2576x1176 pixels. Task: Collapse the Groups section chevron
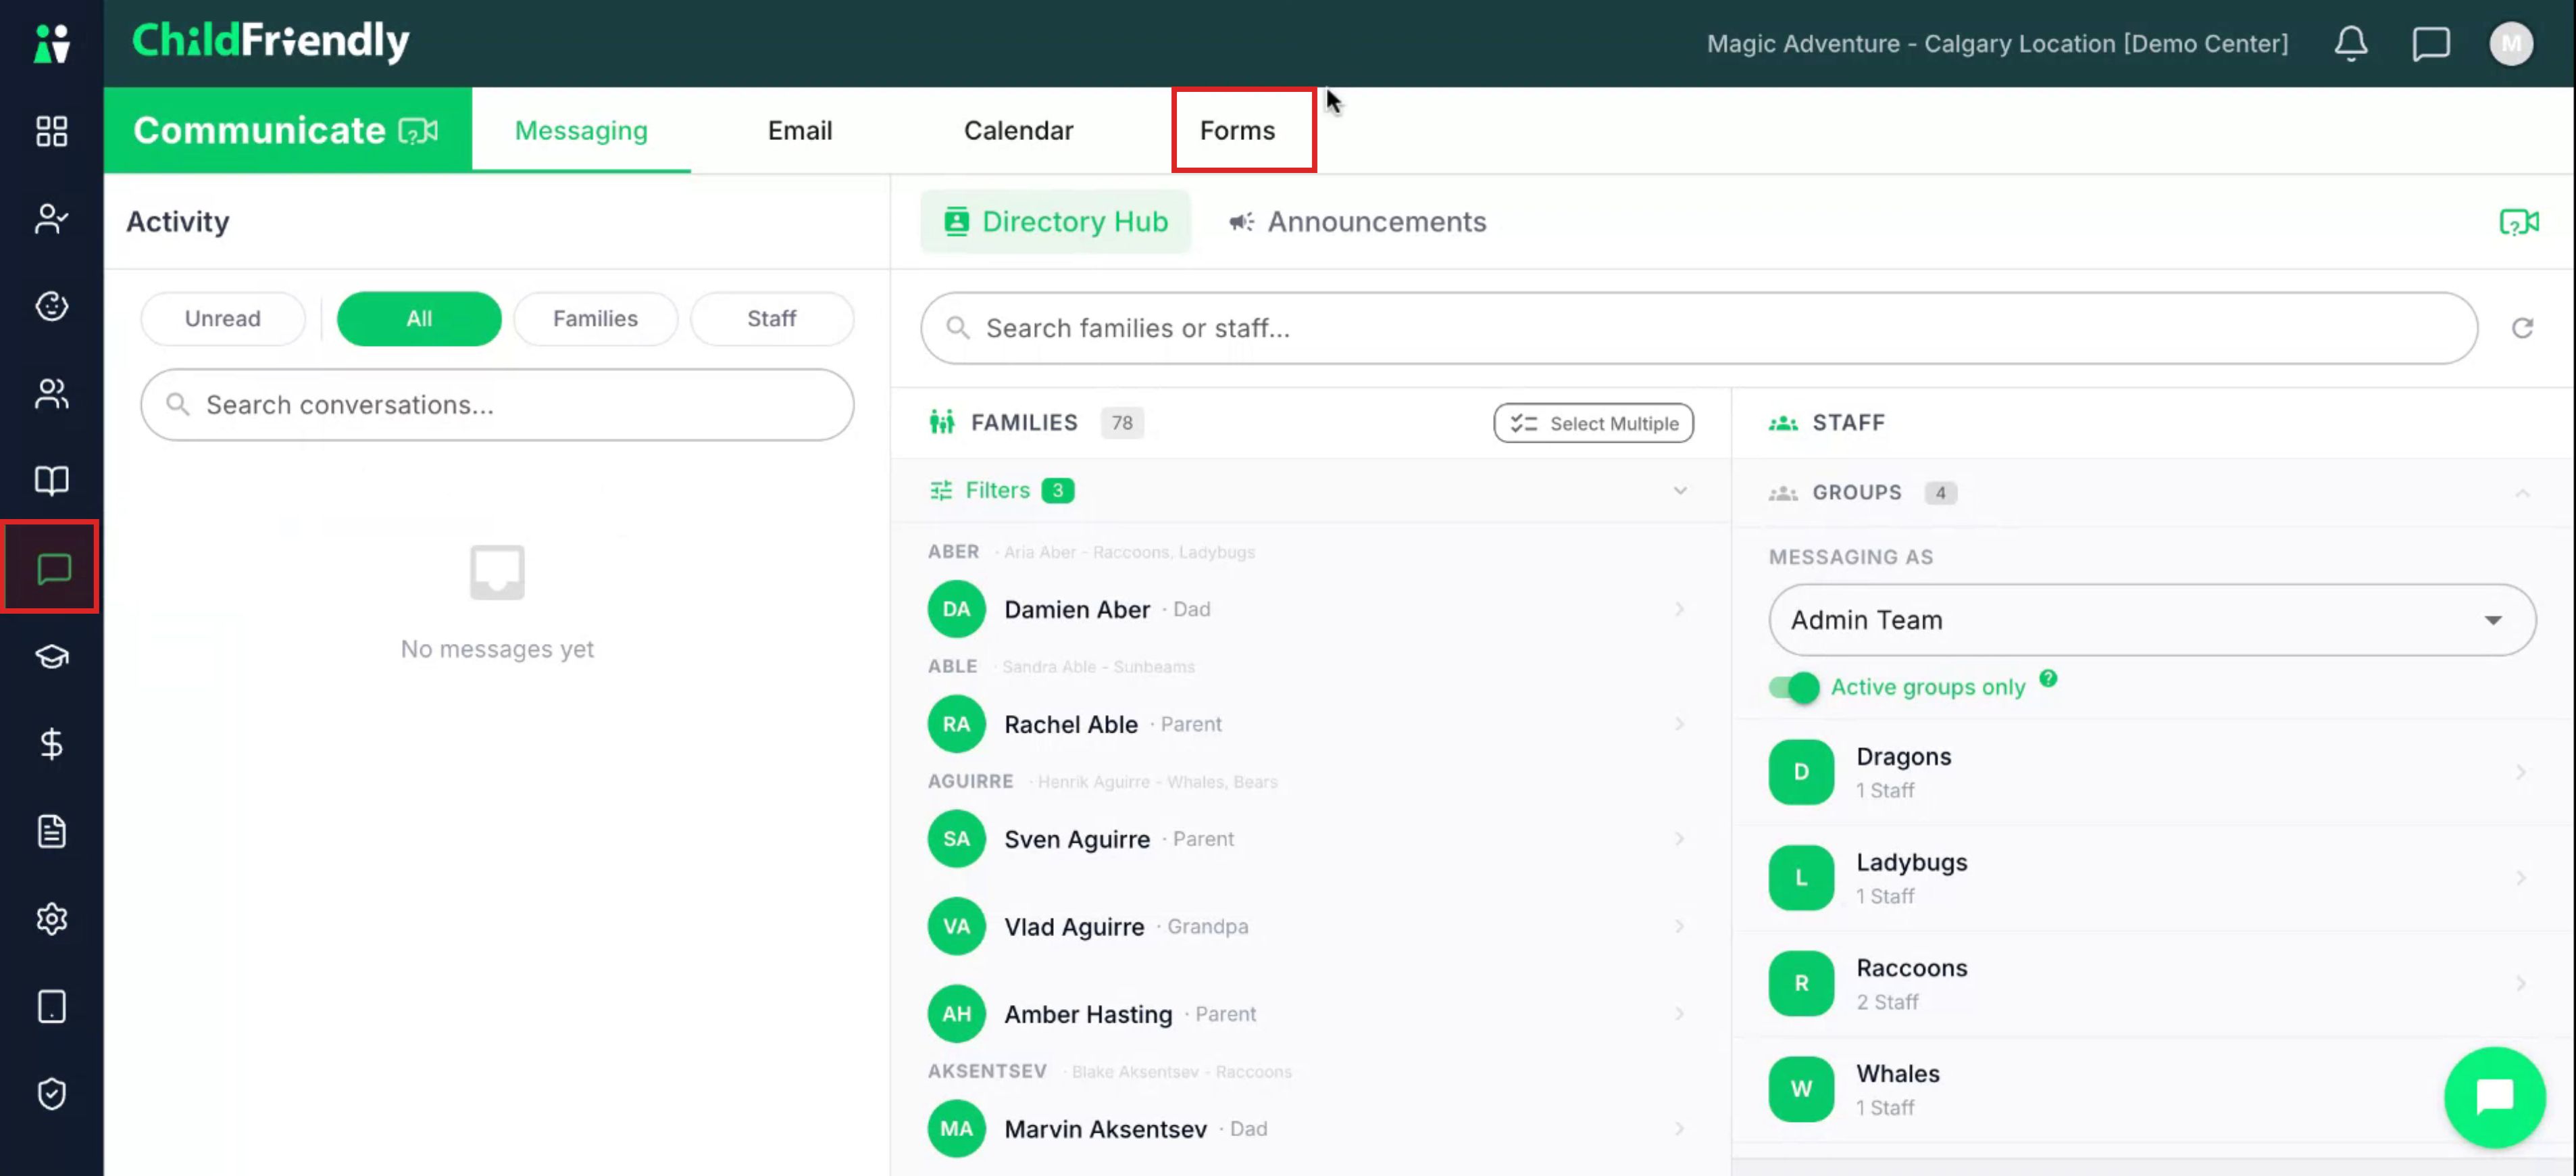(2521, 492)
